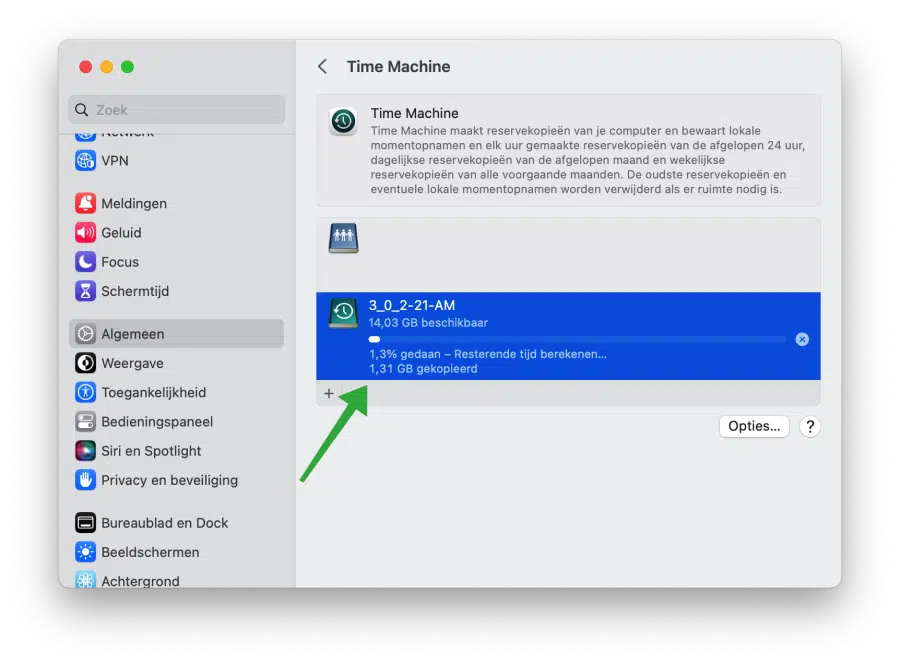Go to Siri en Spotlight settings
This screenshot has width=900, height=665.
176,451
